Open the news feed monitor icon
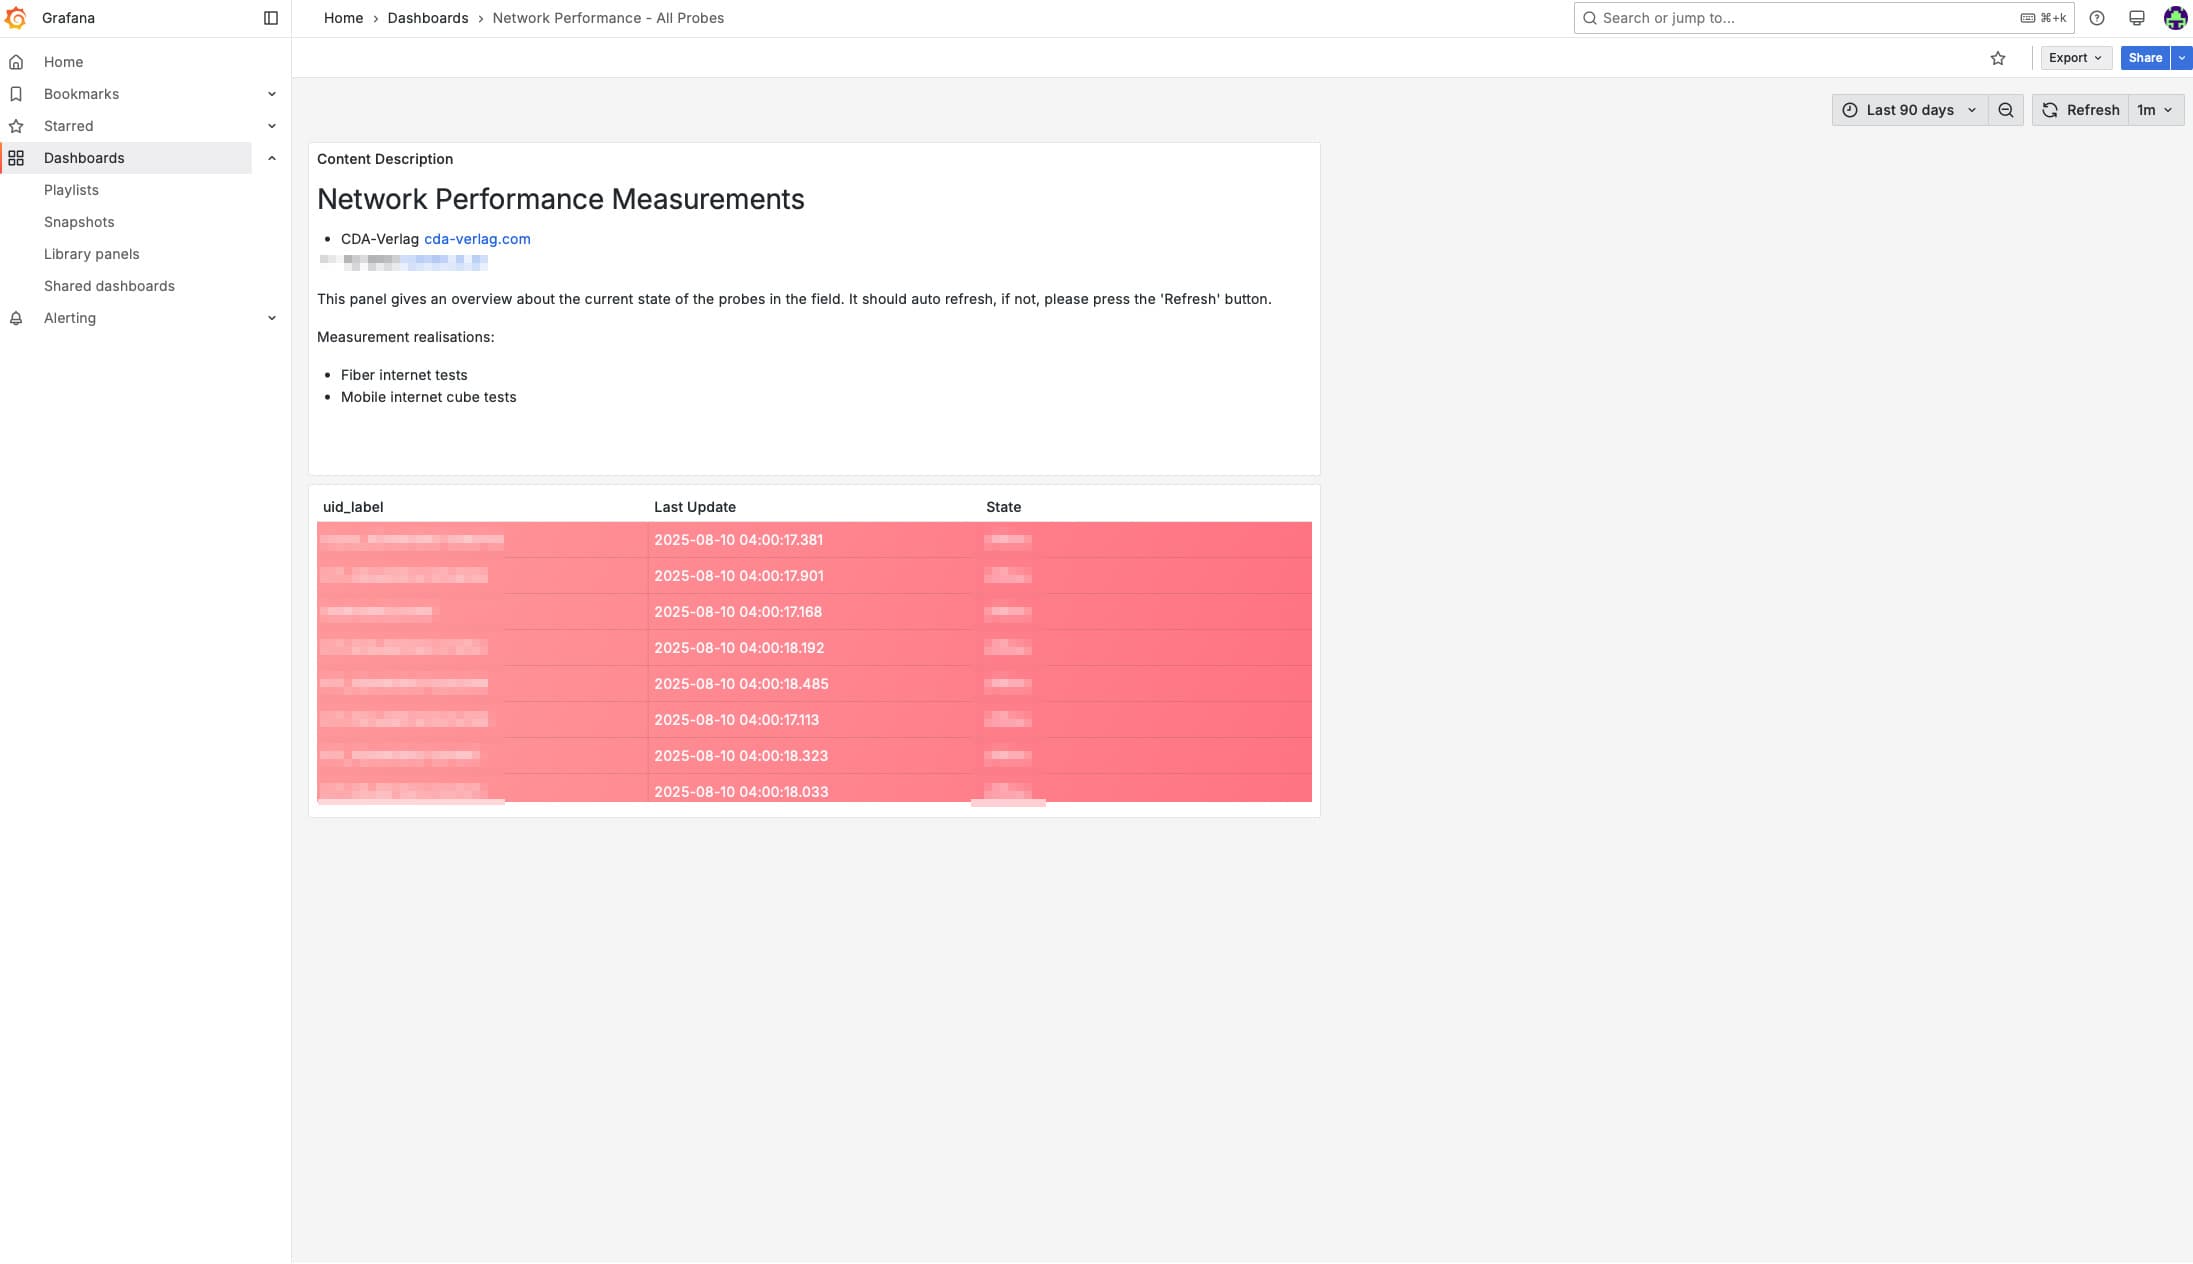 (x=2136, y=18)
